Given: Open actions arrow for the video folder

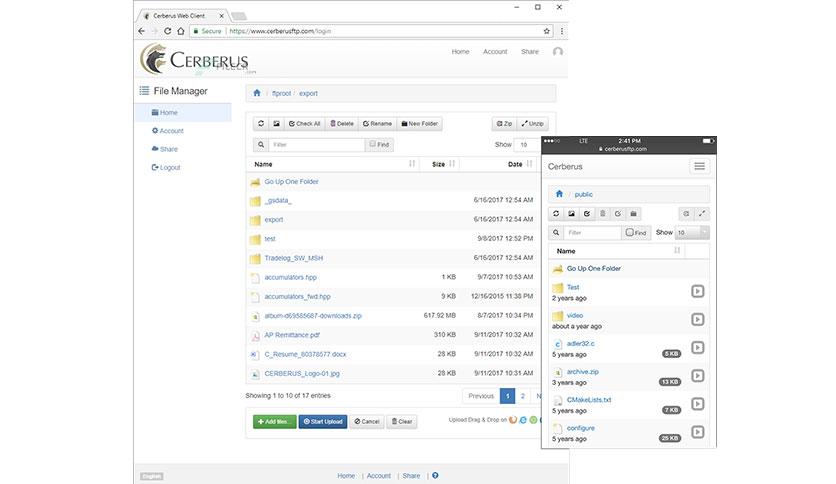Looking at the screenshot, I should point(697,319).
